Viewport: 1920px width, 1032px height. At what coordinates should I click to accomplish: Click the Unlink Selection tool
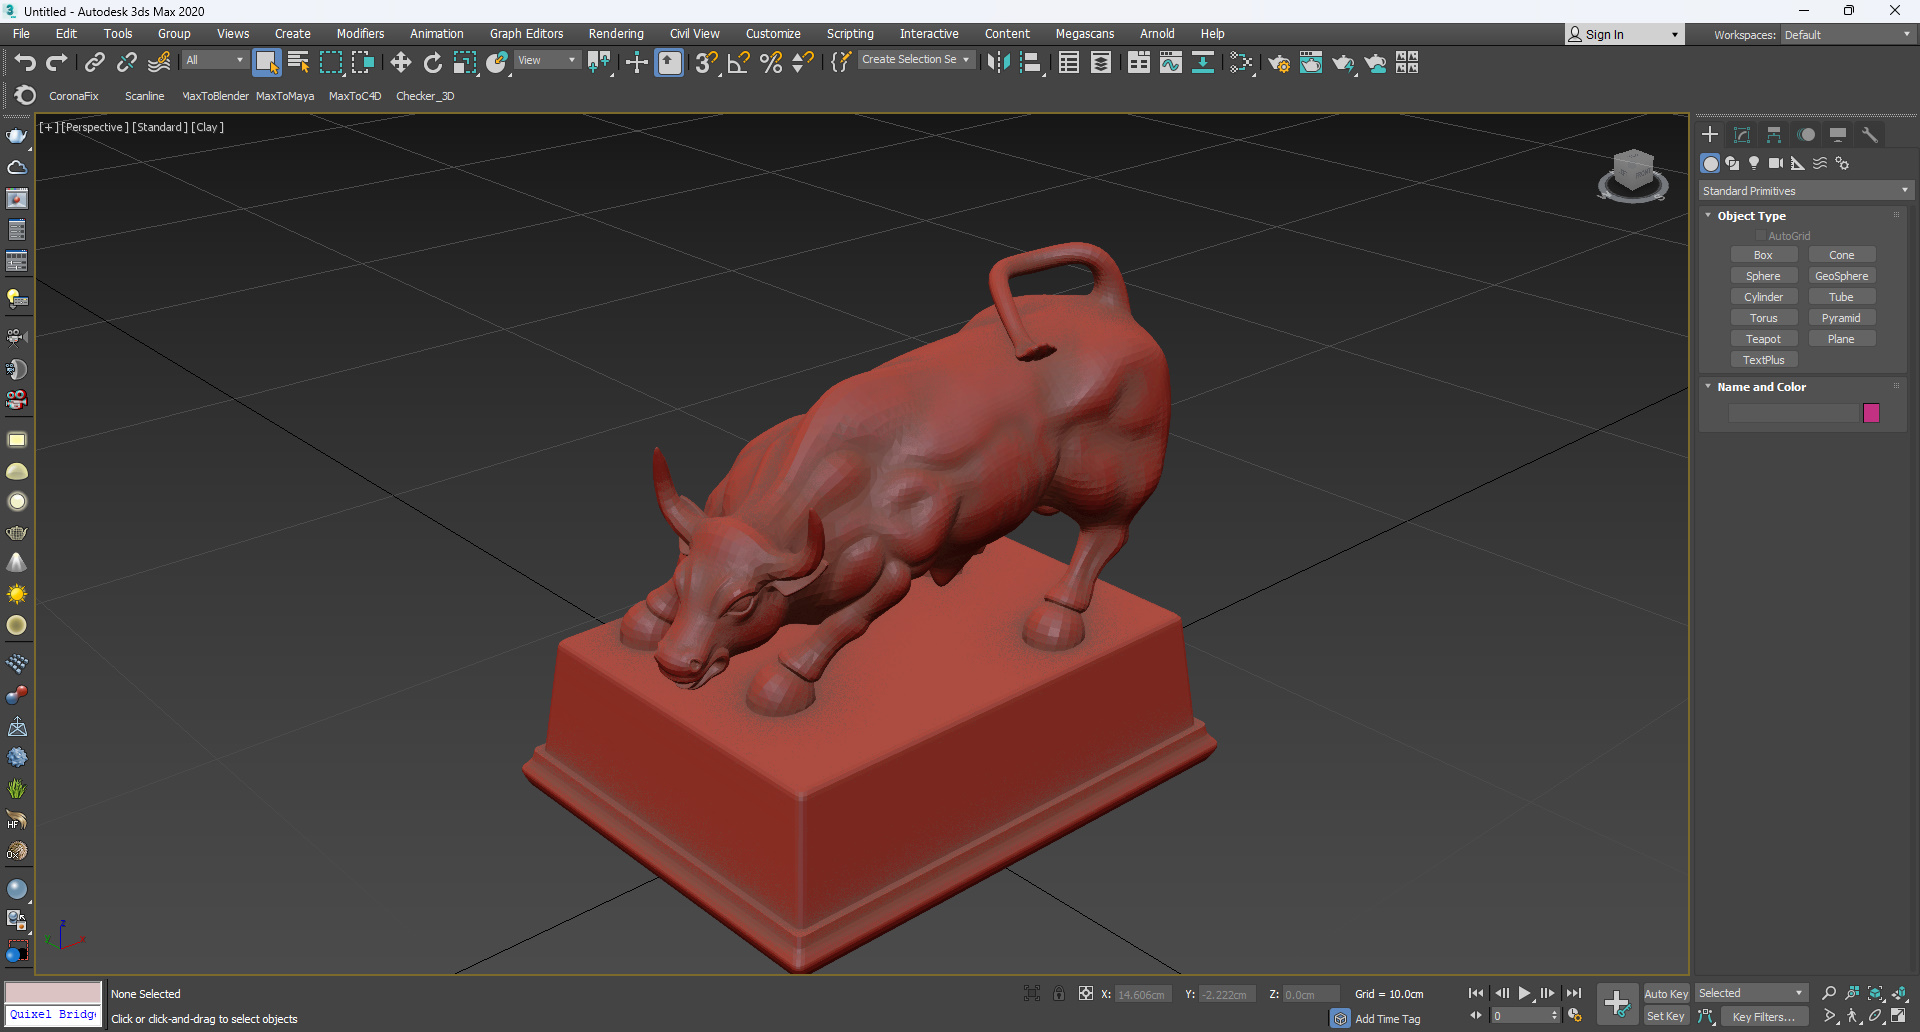click(126, 63)
